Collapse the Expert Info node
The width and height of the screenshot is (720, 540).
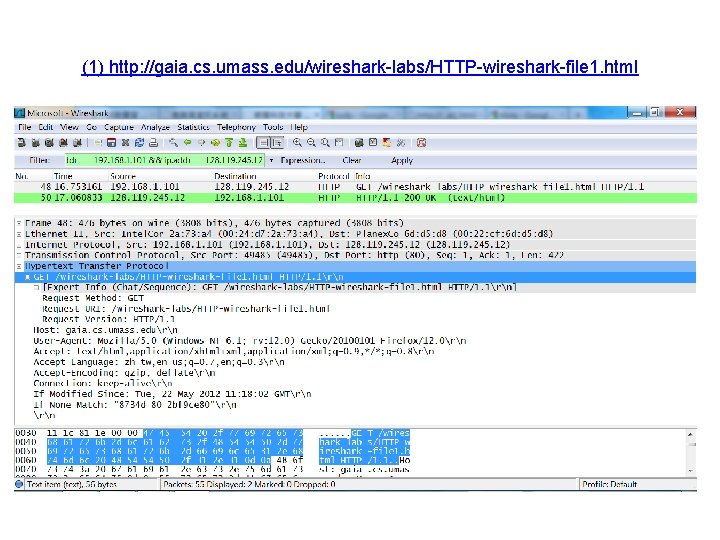tap(36, 287)
